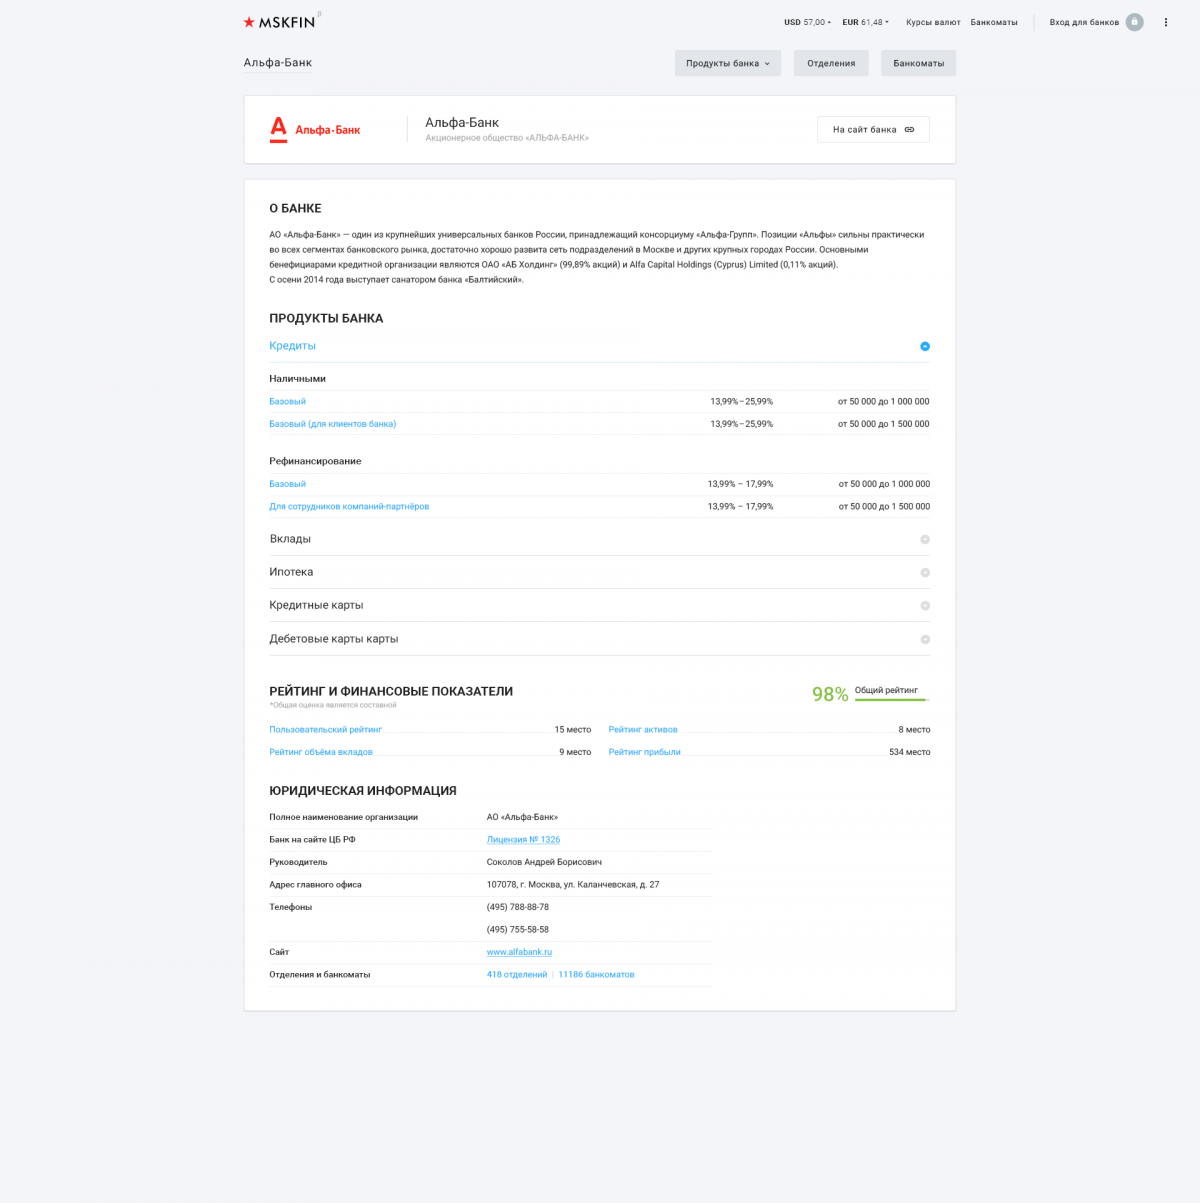Click Рефинансирование subsection heading

tap(315, 461)
